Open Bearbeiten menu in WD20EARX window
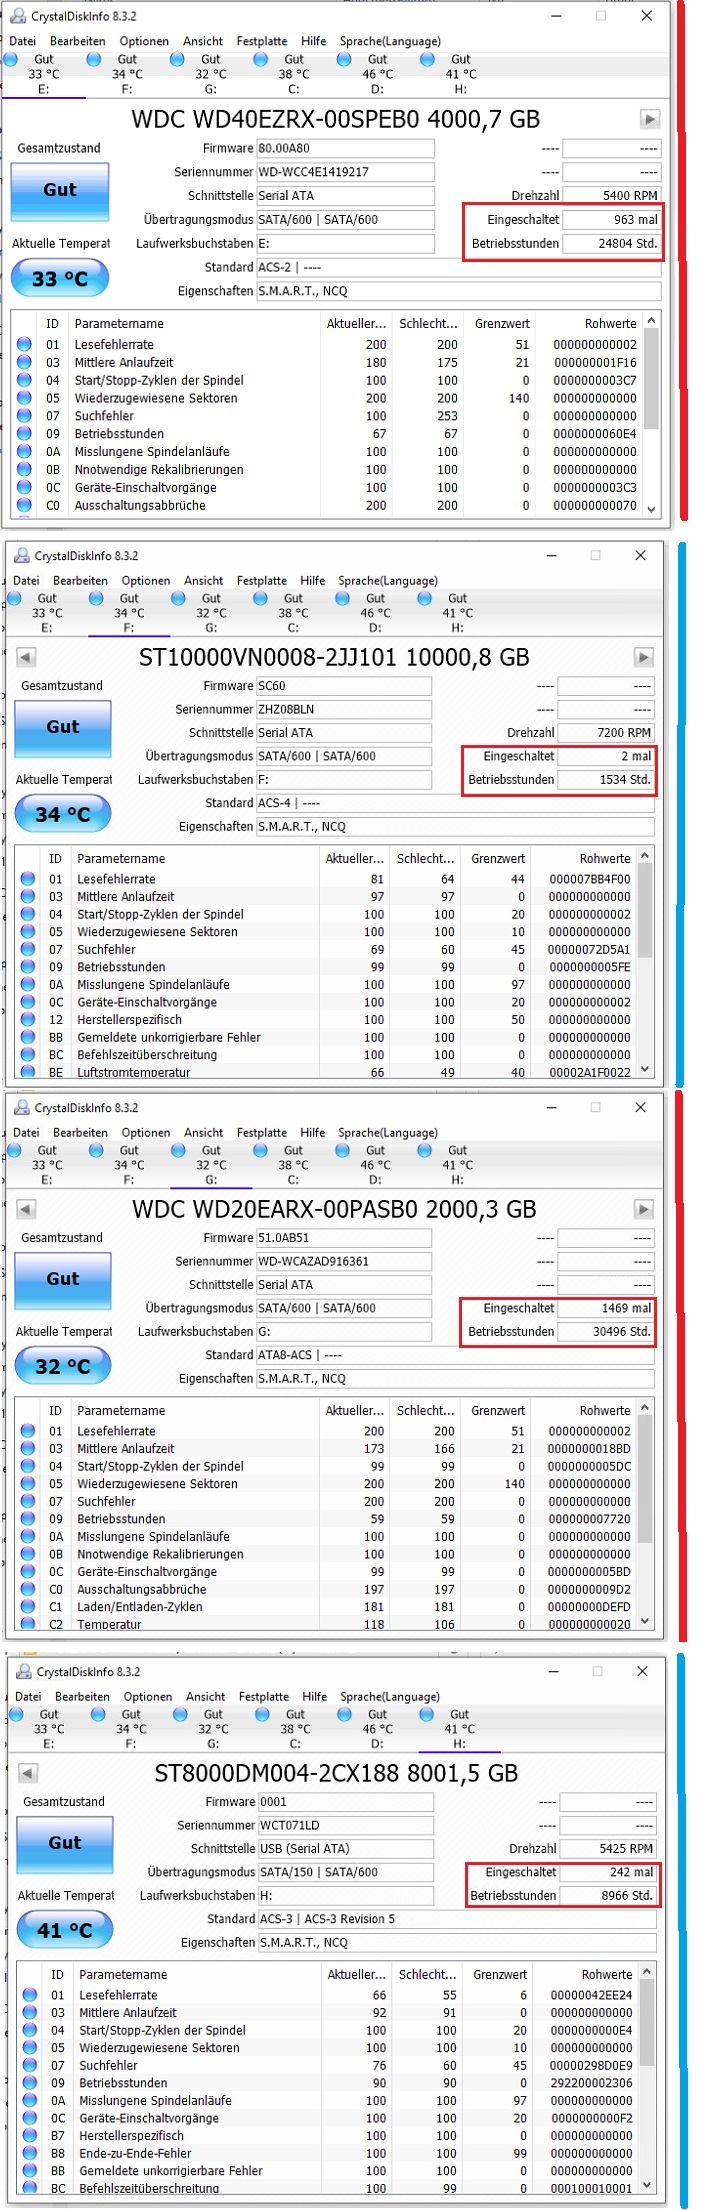This screenshot has width=712, height=2210. [80, 1132]
